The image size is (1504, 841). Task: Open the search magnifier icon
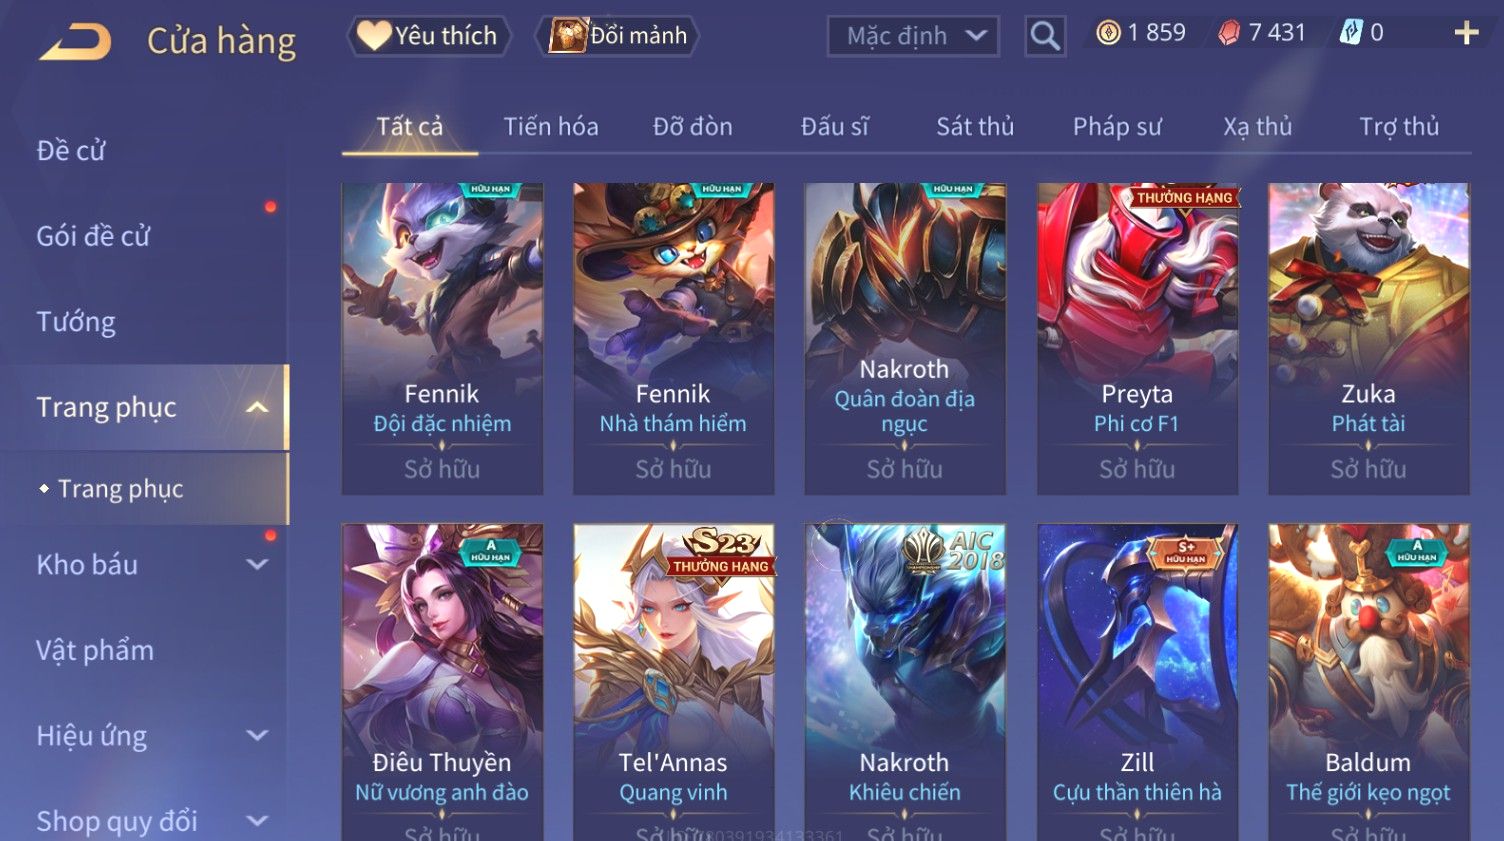tap(1045, 36)
